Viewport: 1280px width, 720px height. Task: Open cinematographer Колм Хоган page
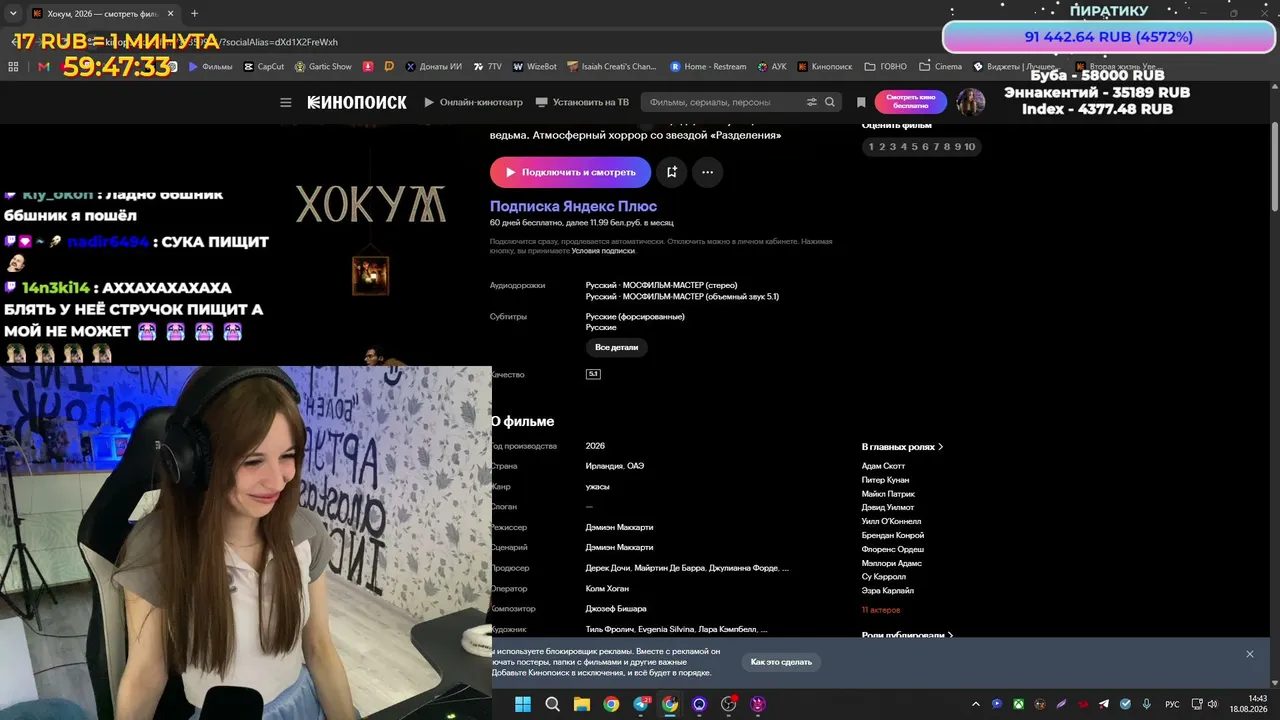607,588
